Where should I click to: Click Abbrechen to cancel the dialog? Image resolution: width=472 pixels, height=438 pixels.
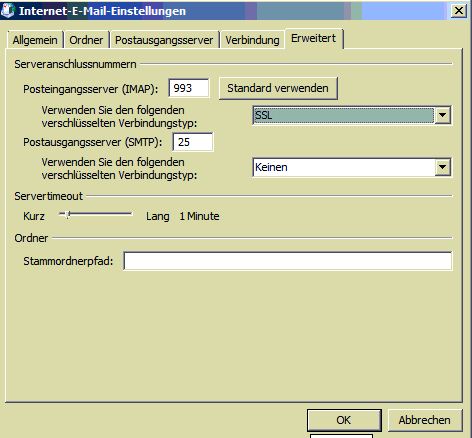425,420
